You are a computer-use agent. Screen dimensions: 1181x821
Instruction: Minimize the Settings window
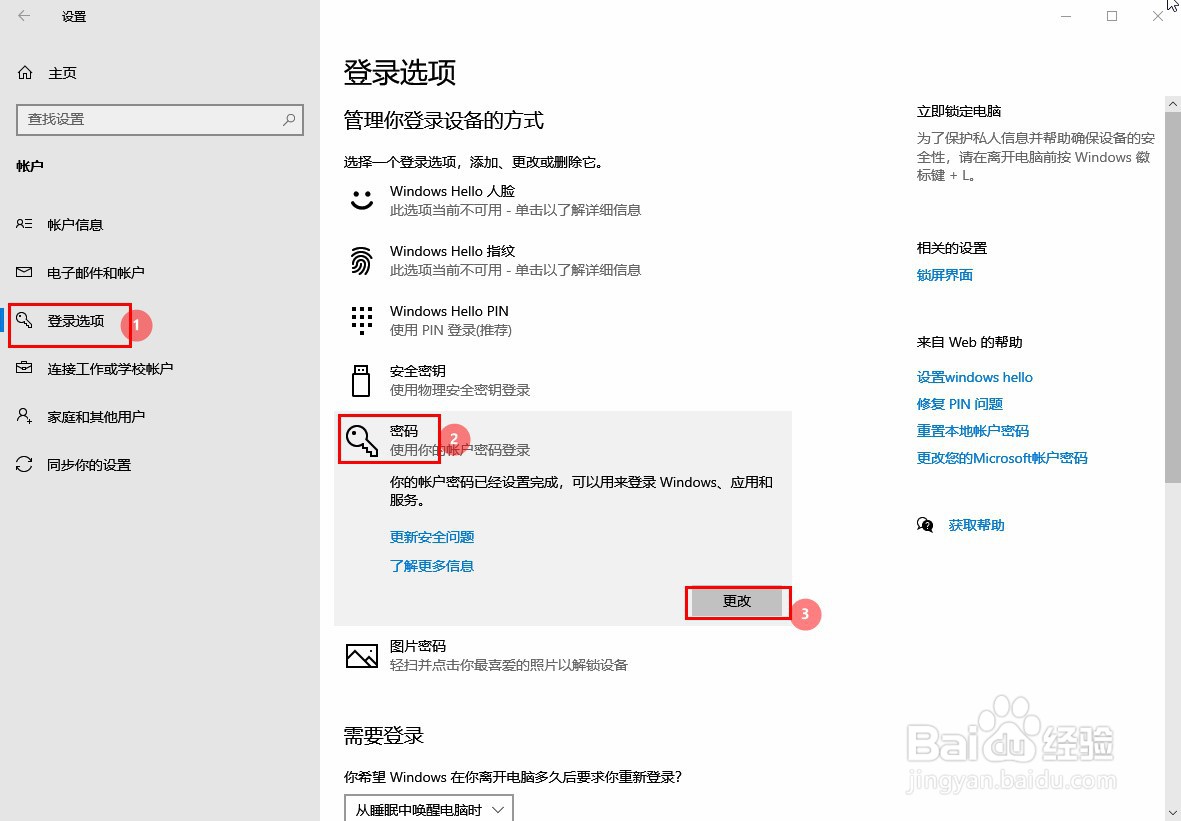pos(1066,16)
